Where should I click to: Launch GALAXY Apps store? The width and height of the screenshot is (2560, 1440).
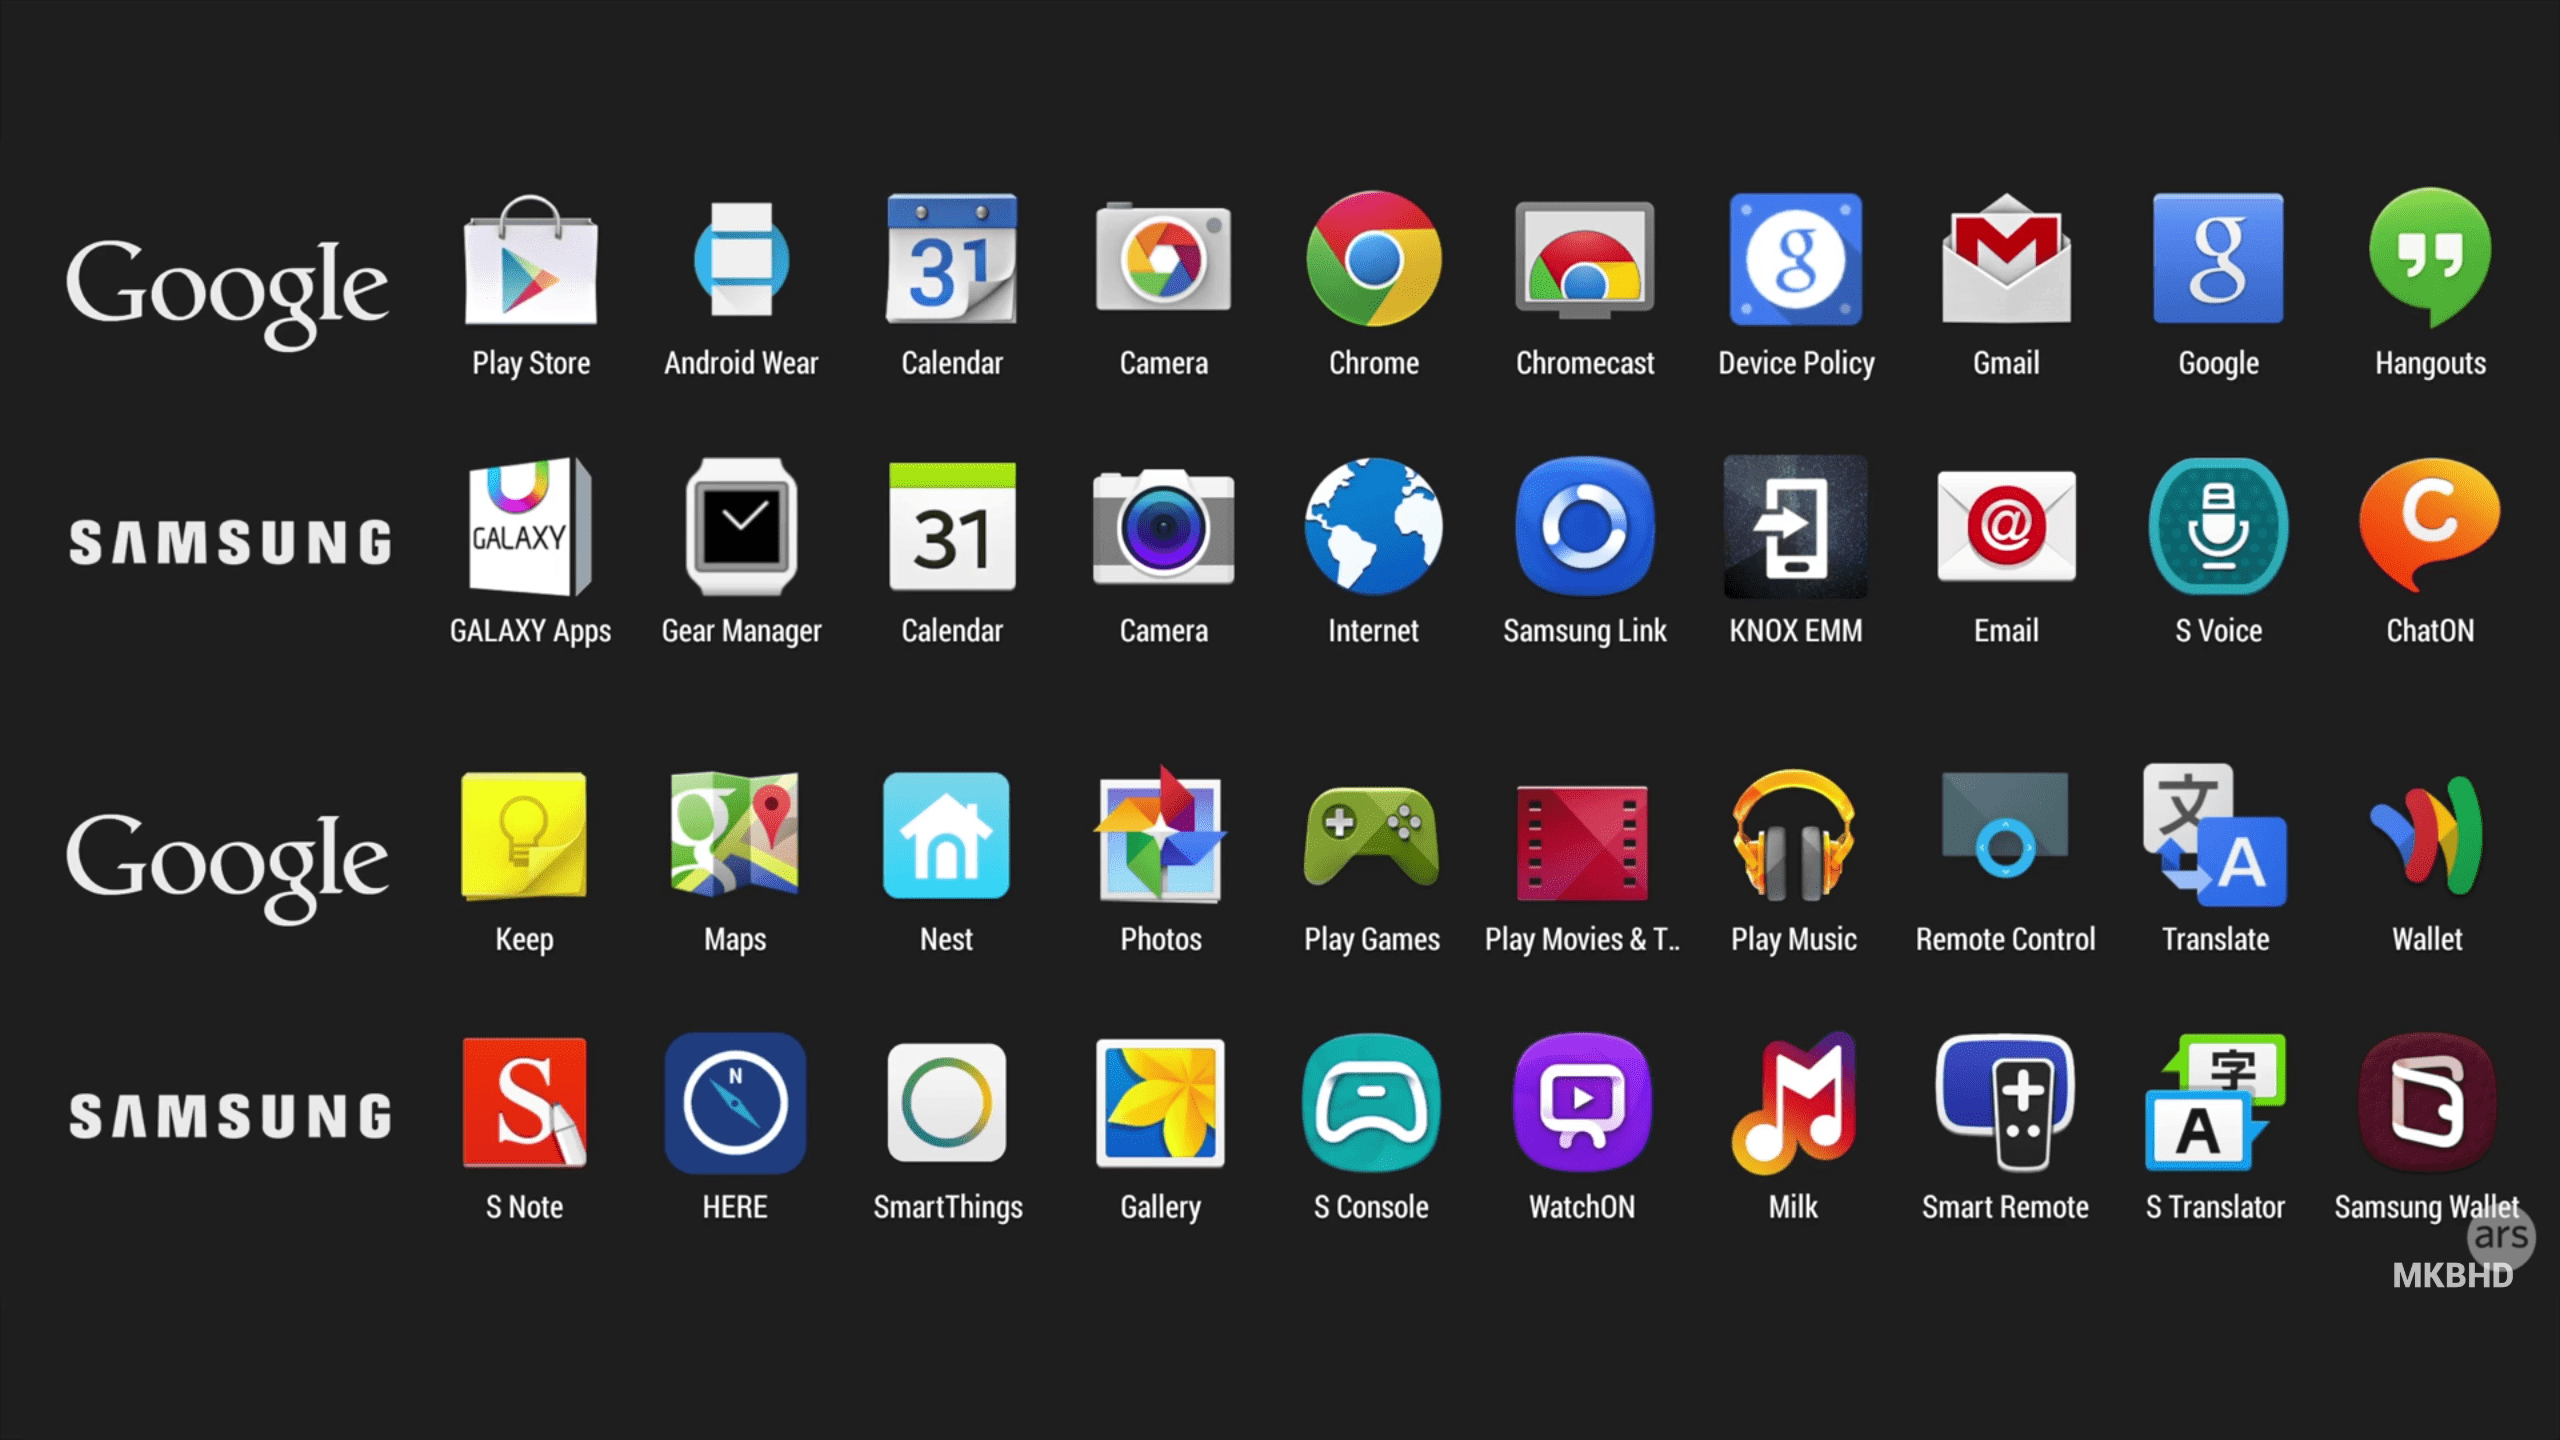pos(530,527)
